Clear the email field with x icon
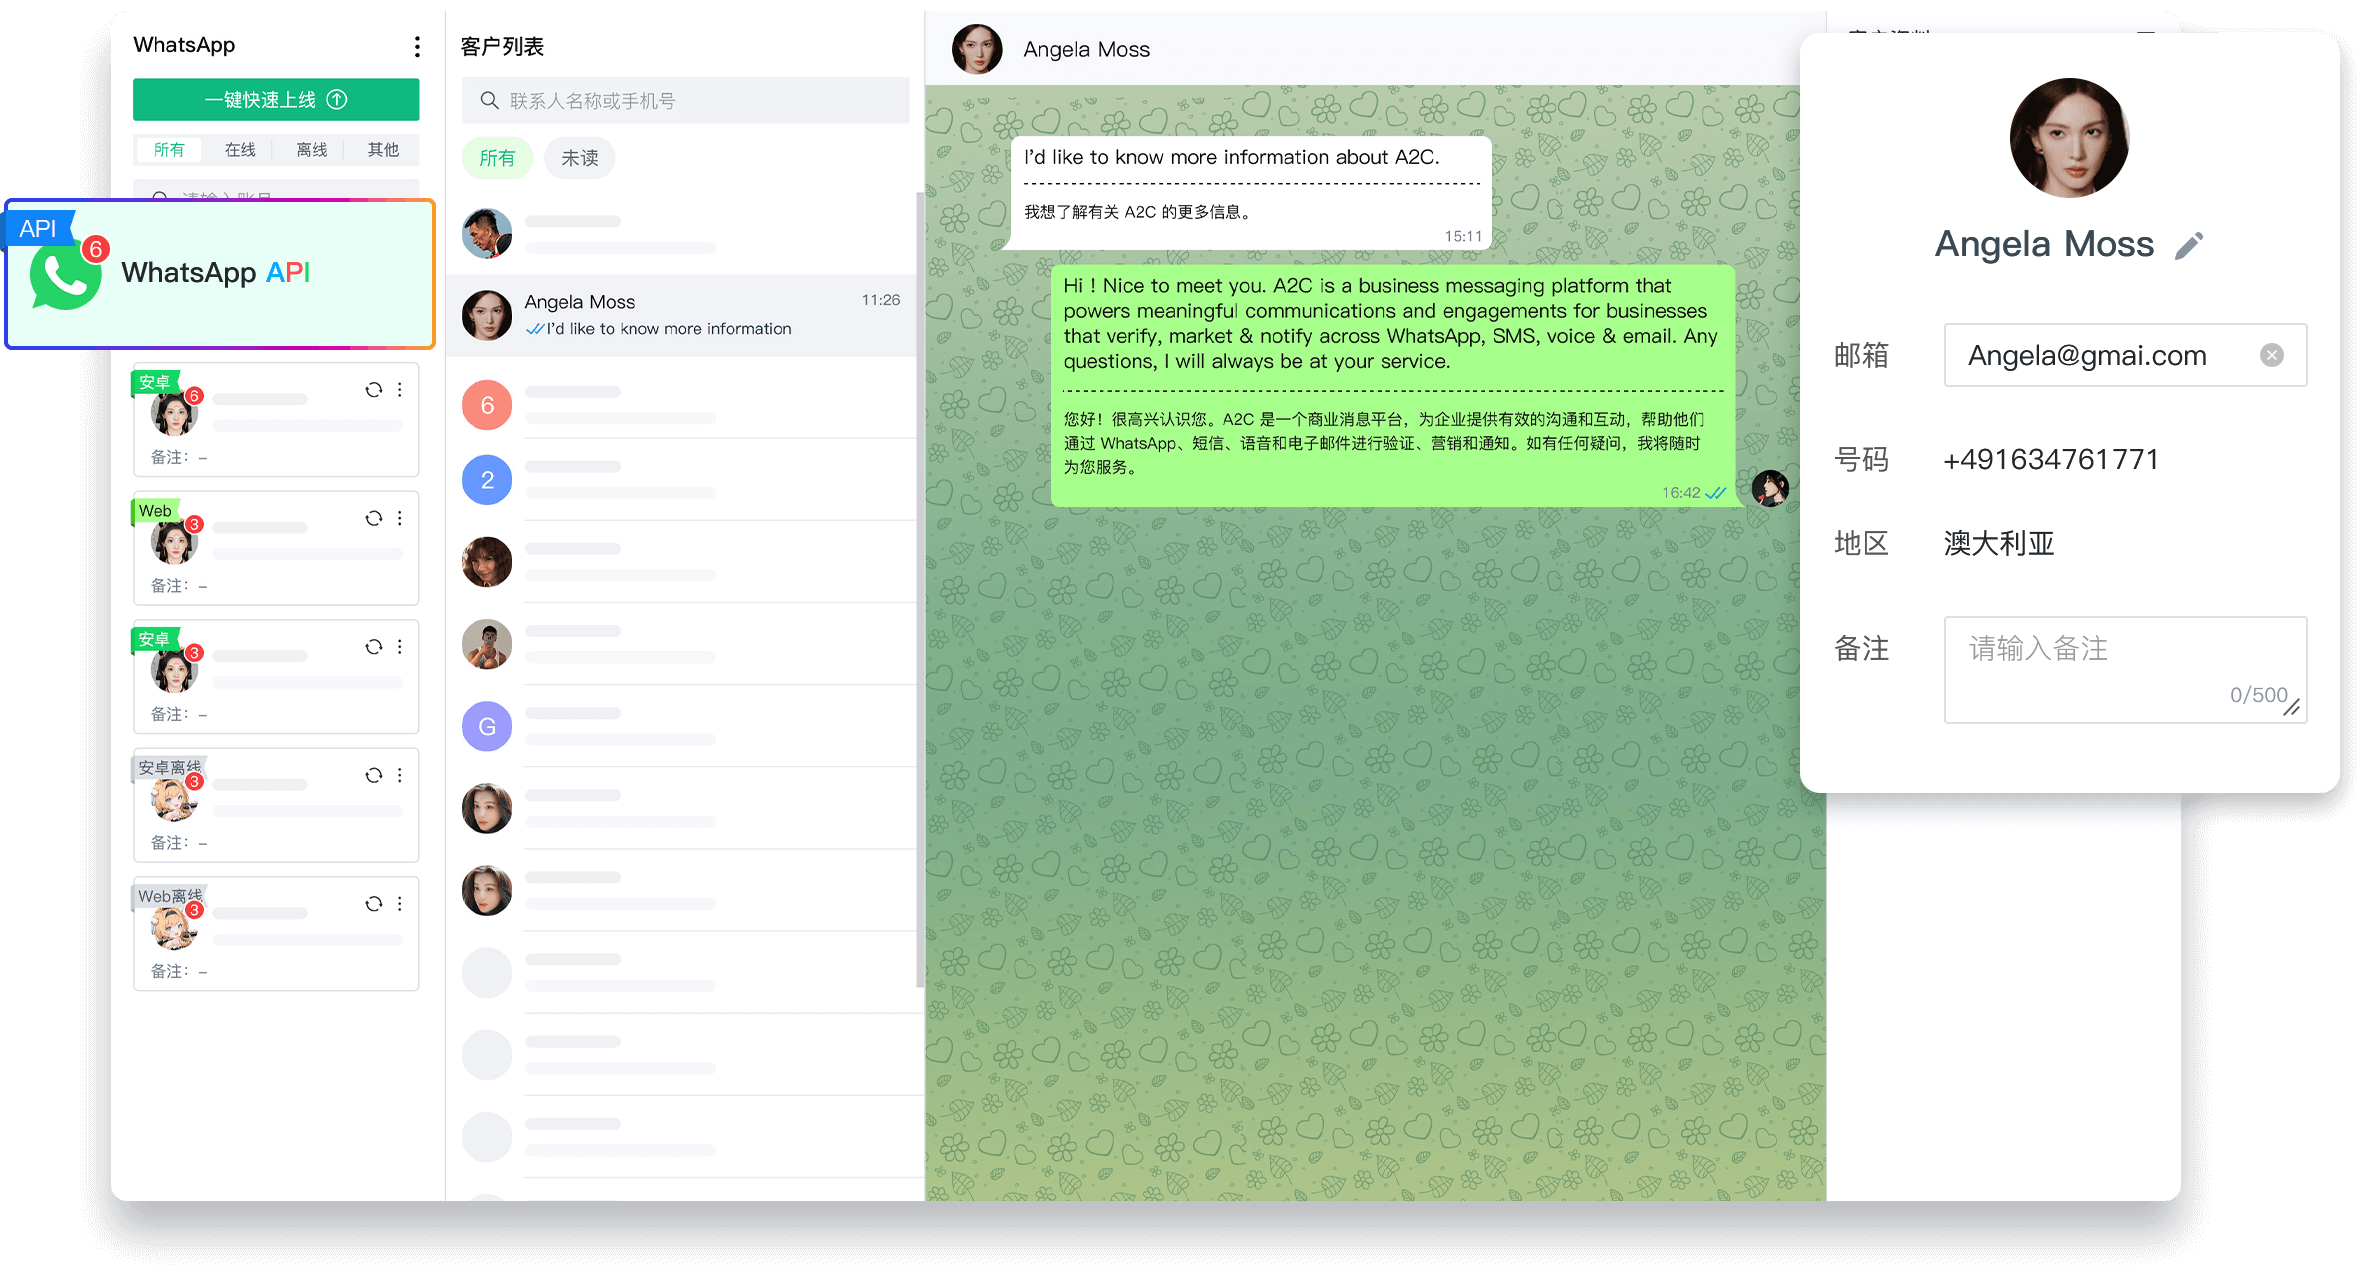The height and width of the screenshot is (1276, 2365). click(x=2272, y=355)
